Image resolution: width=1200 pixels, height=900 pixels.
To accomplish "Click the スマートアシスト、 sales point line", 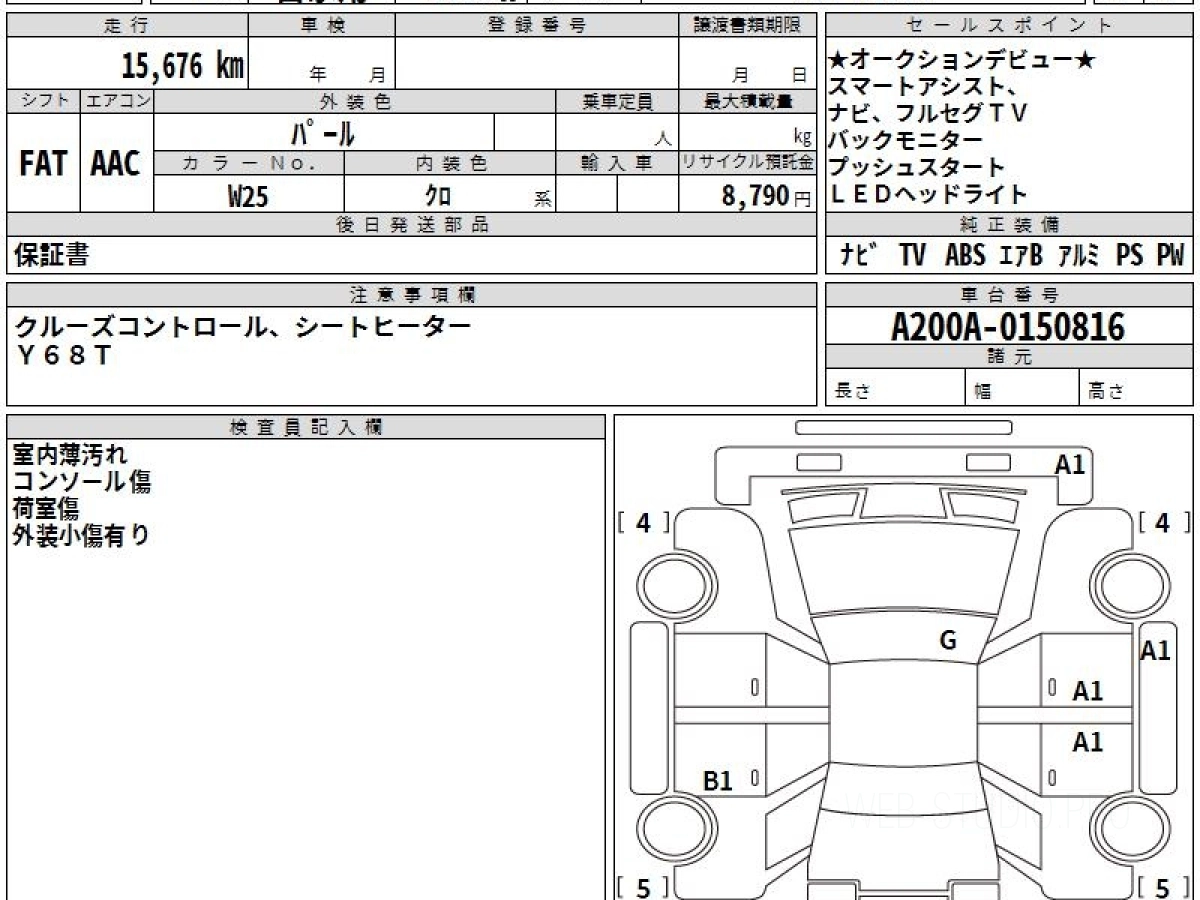I will [922, 87].
